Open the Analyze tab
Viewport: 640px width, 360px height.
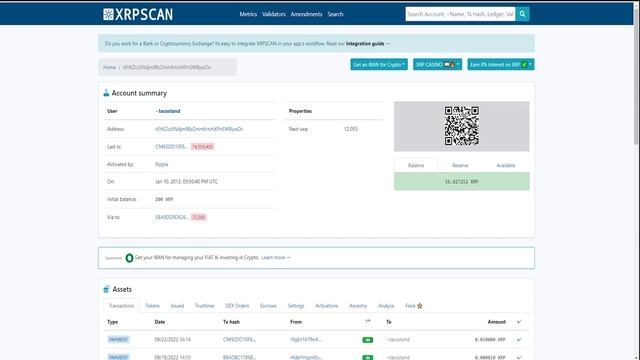pos(386,306)
